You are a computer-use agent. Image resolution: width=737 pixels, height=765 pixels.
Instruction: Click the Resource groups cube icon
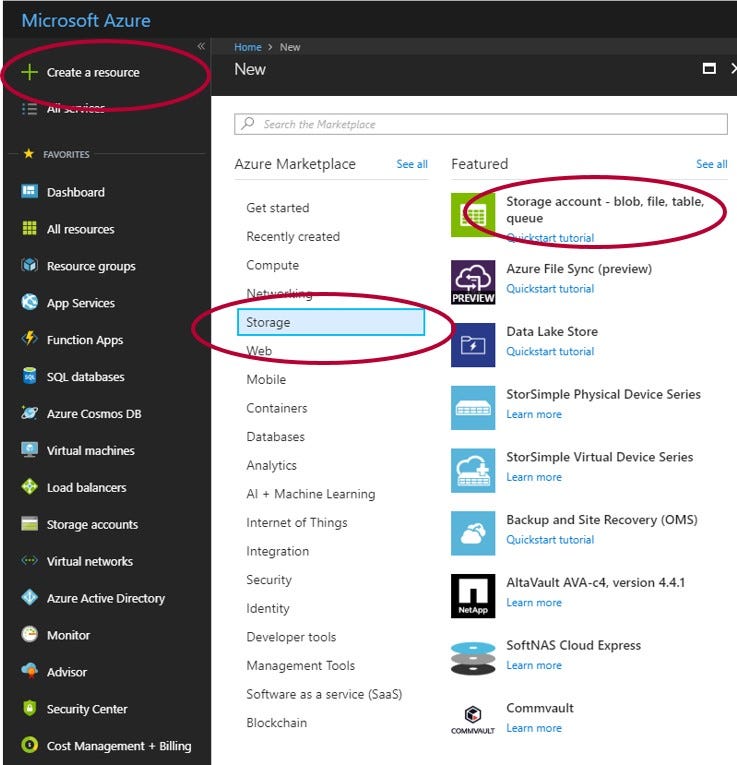pos(29,265)
